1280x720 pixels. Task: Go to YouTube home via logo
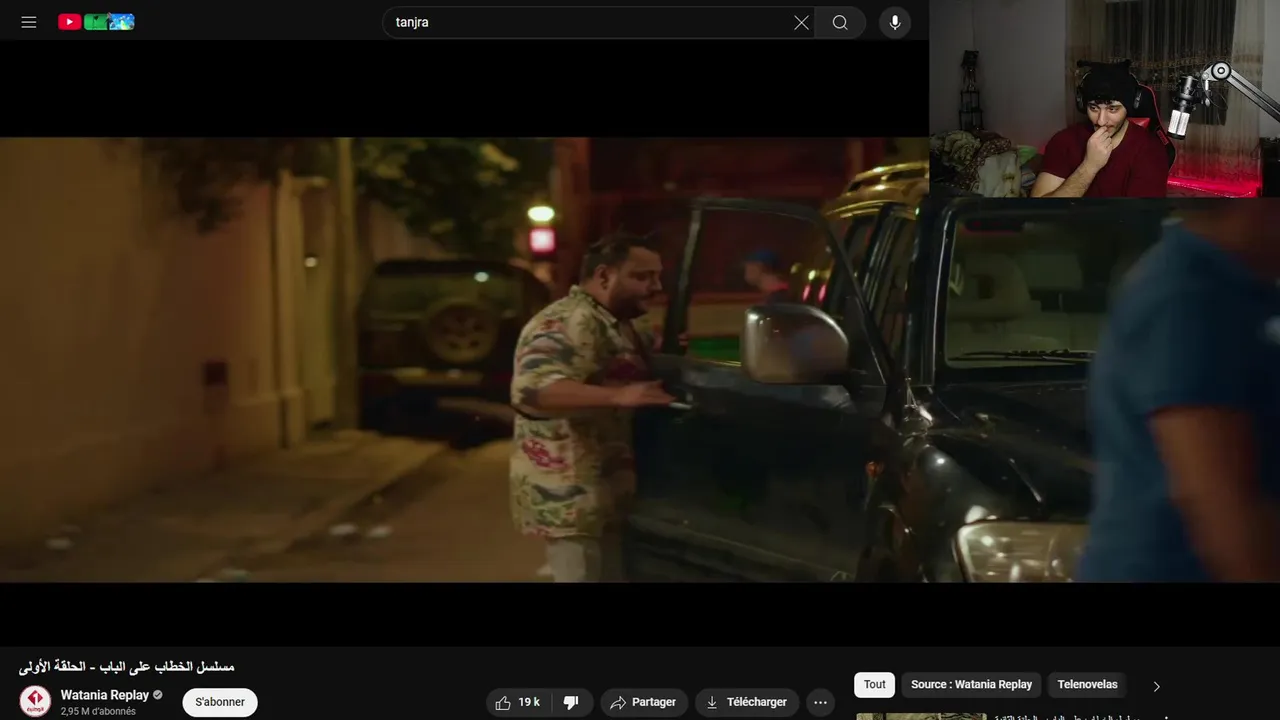pyautogui.click(x=96, y=22)
